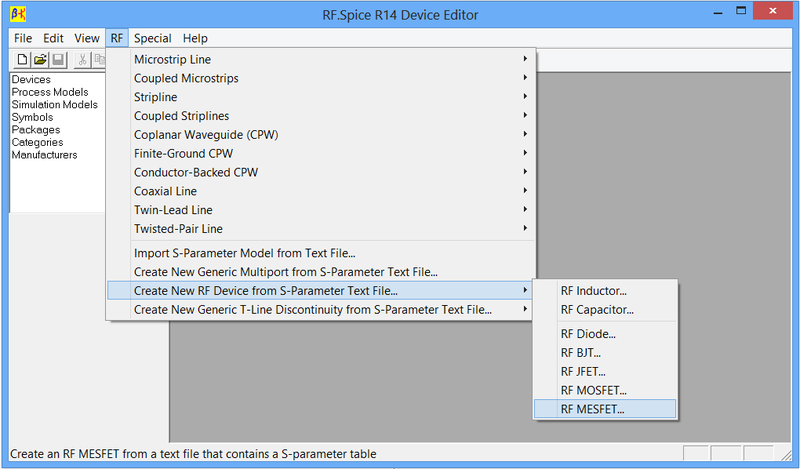Select Packages in the left list
Viewport: 800px width, 469px height.
tap(36, 130)
